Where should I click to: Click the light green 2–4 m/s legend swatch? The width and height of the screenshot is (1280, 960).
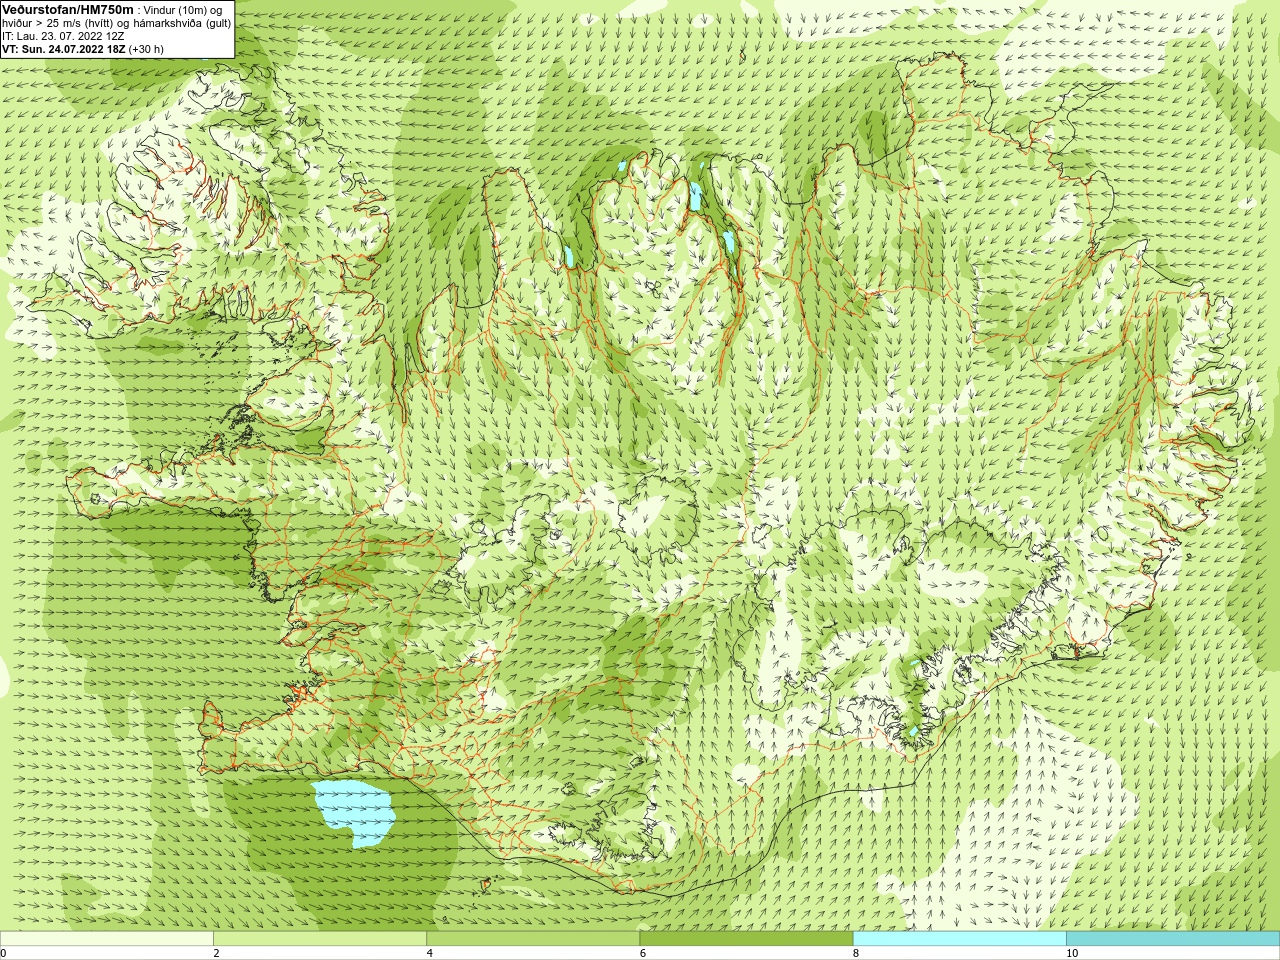click(x=320, y=939)
